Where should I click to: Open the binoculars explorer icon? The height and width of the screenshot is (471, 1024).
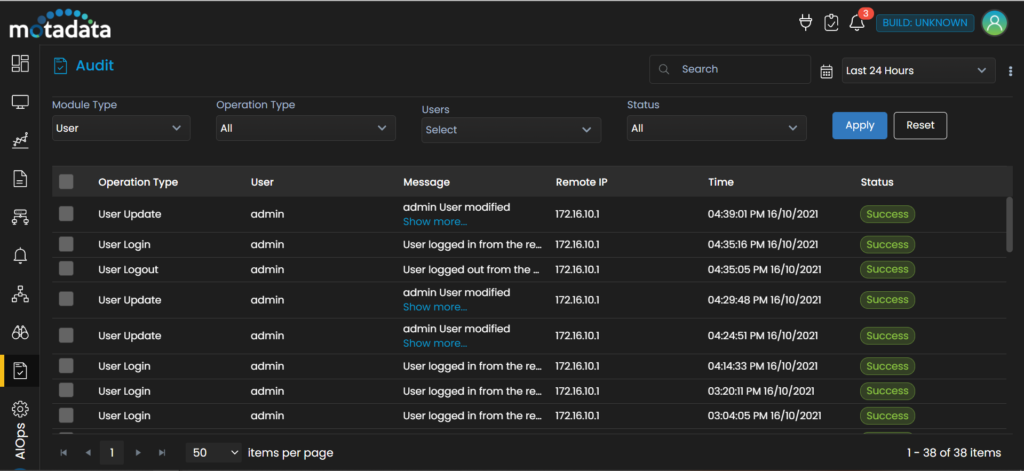point(20,333)
